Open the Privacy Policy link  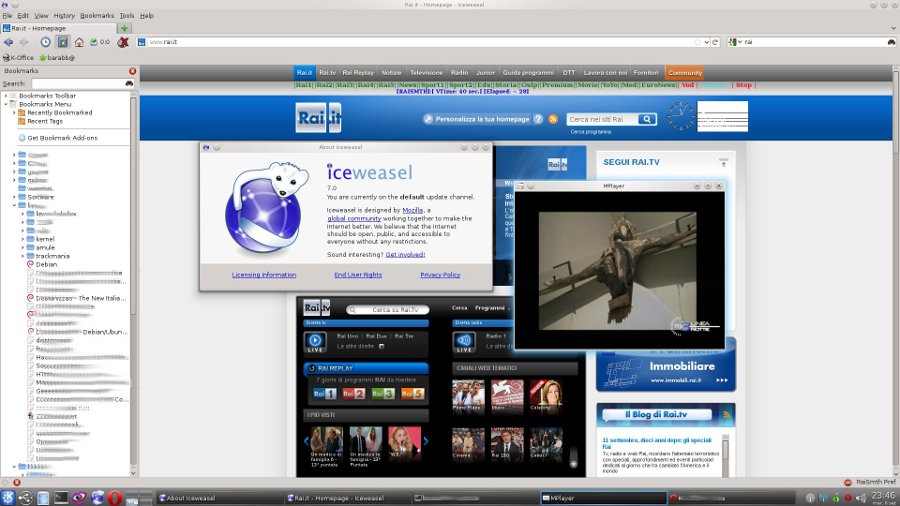(x=440, y=275)
